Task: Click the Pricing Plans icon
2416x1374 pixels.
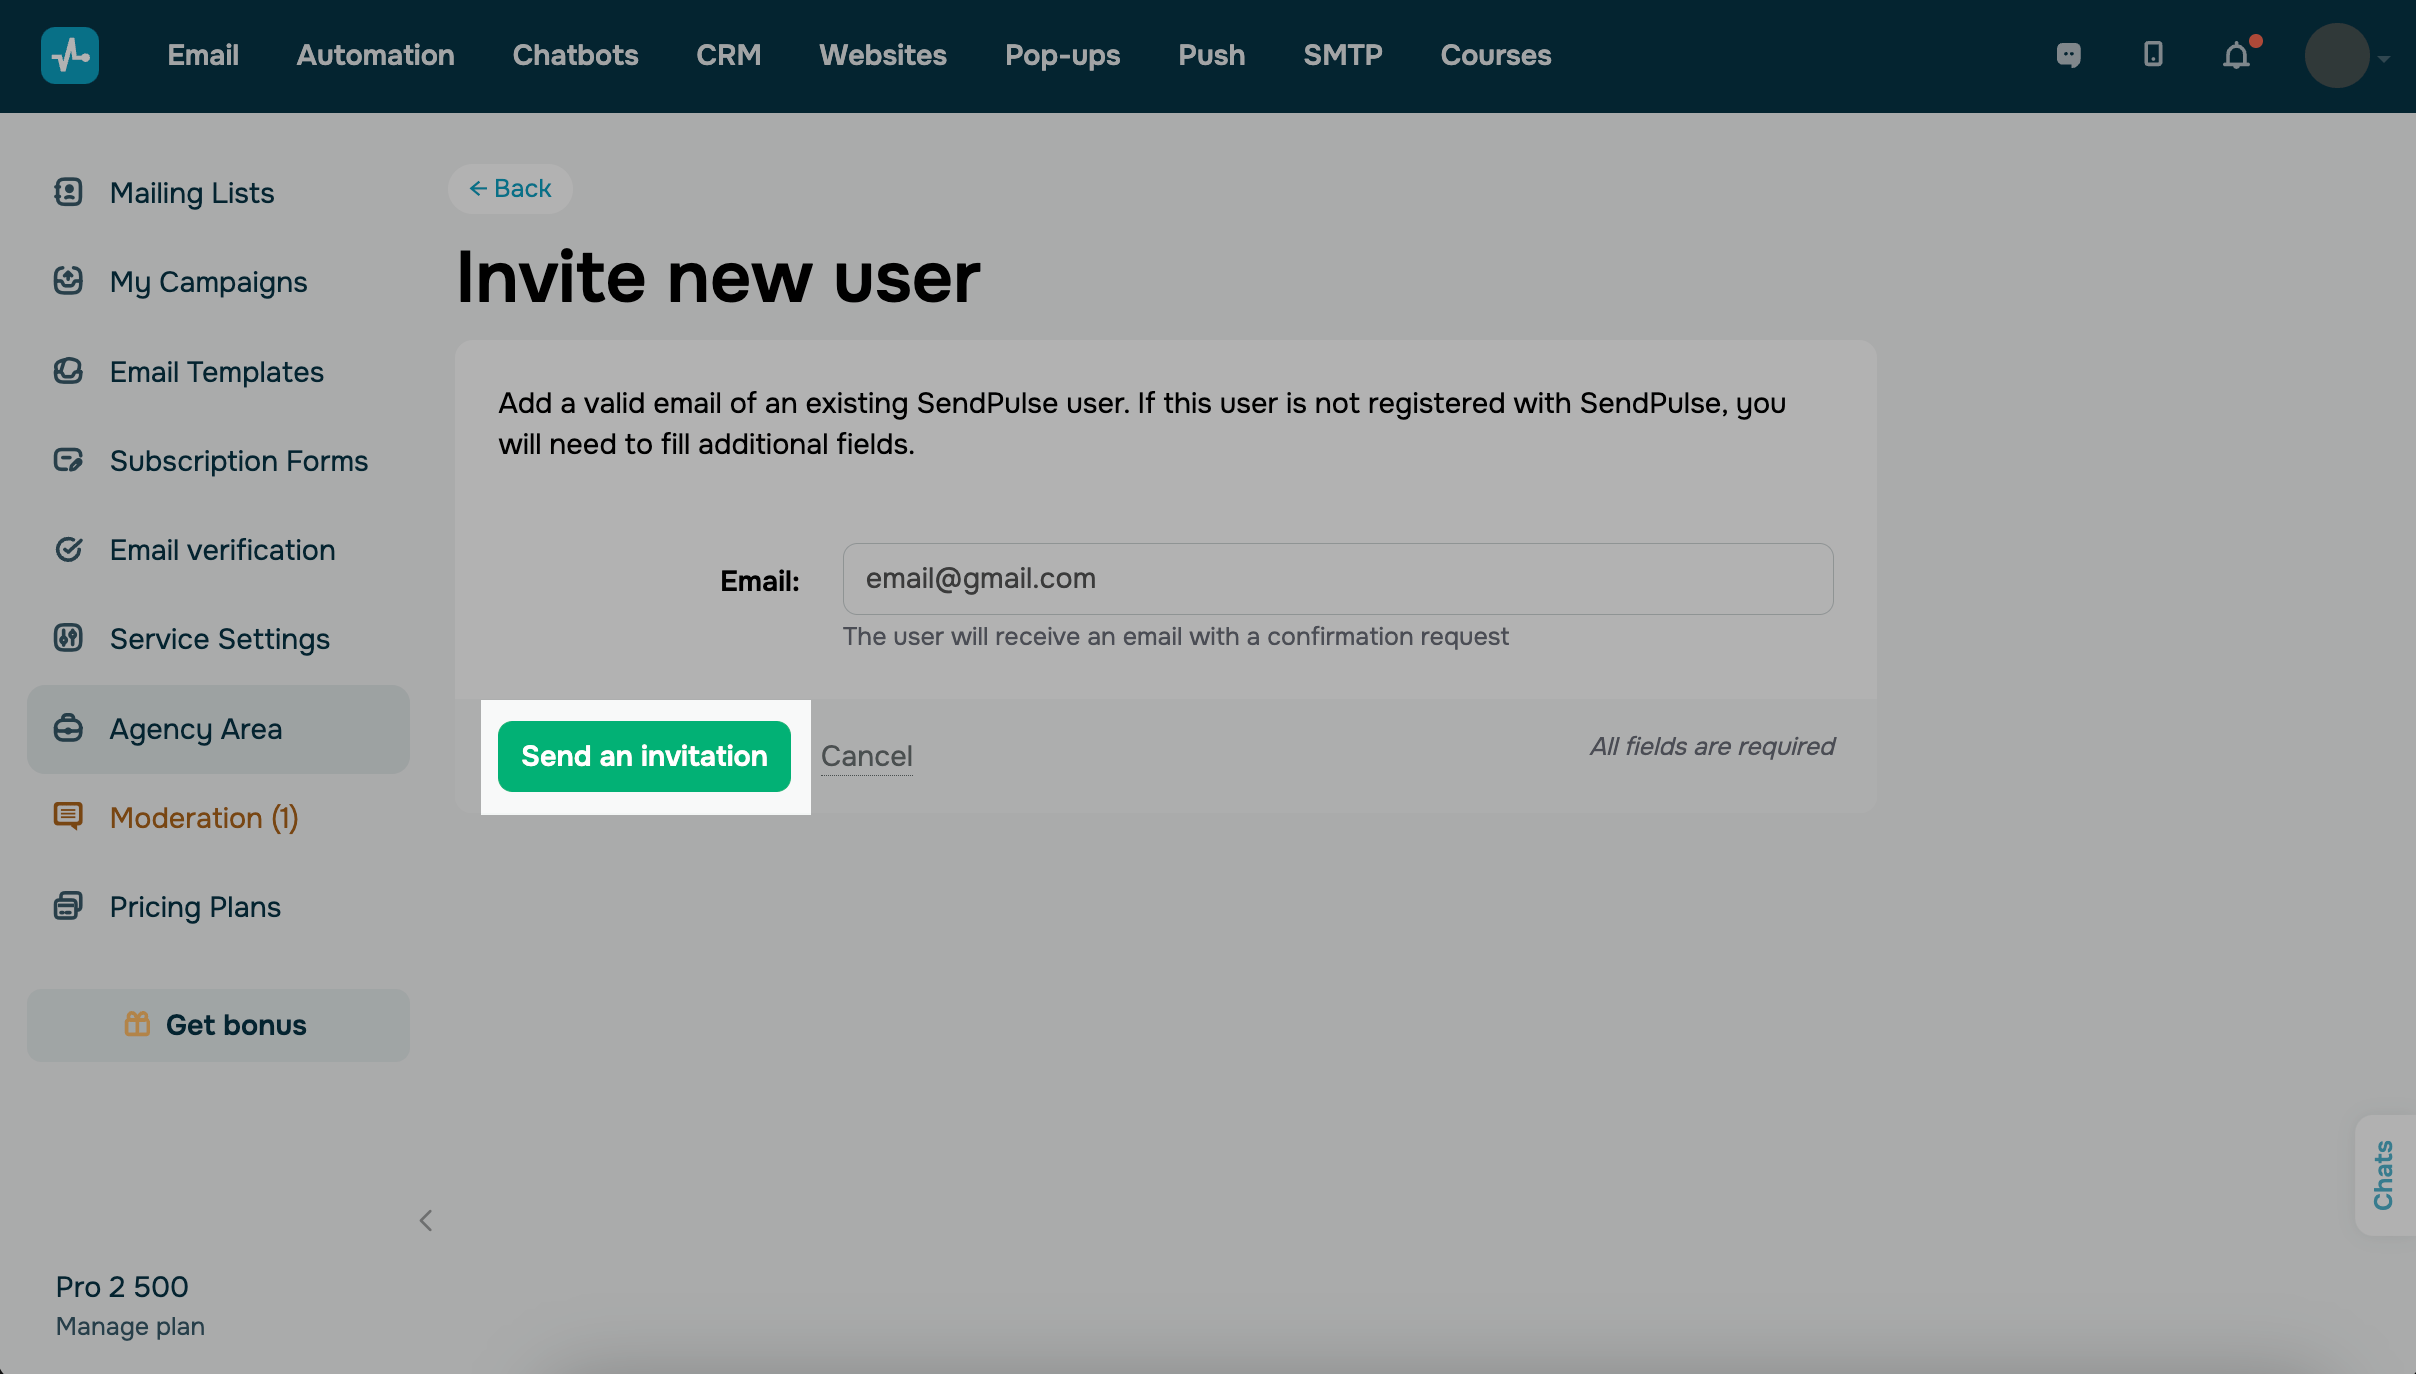Action: point(68,906)
